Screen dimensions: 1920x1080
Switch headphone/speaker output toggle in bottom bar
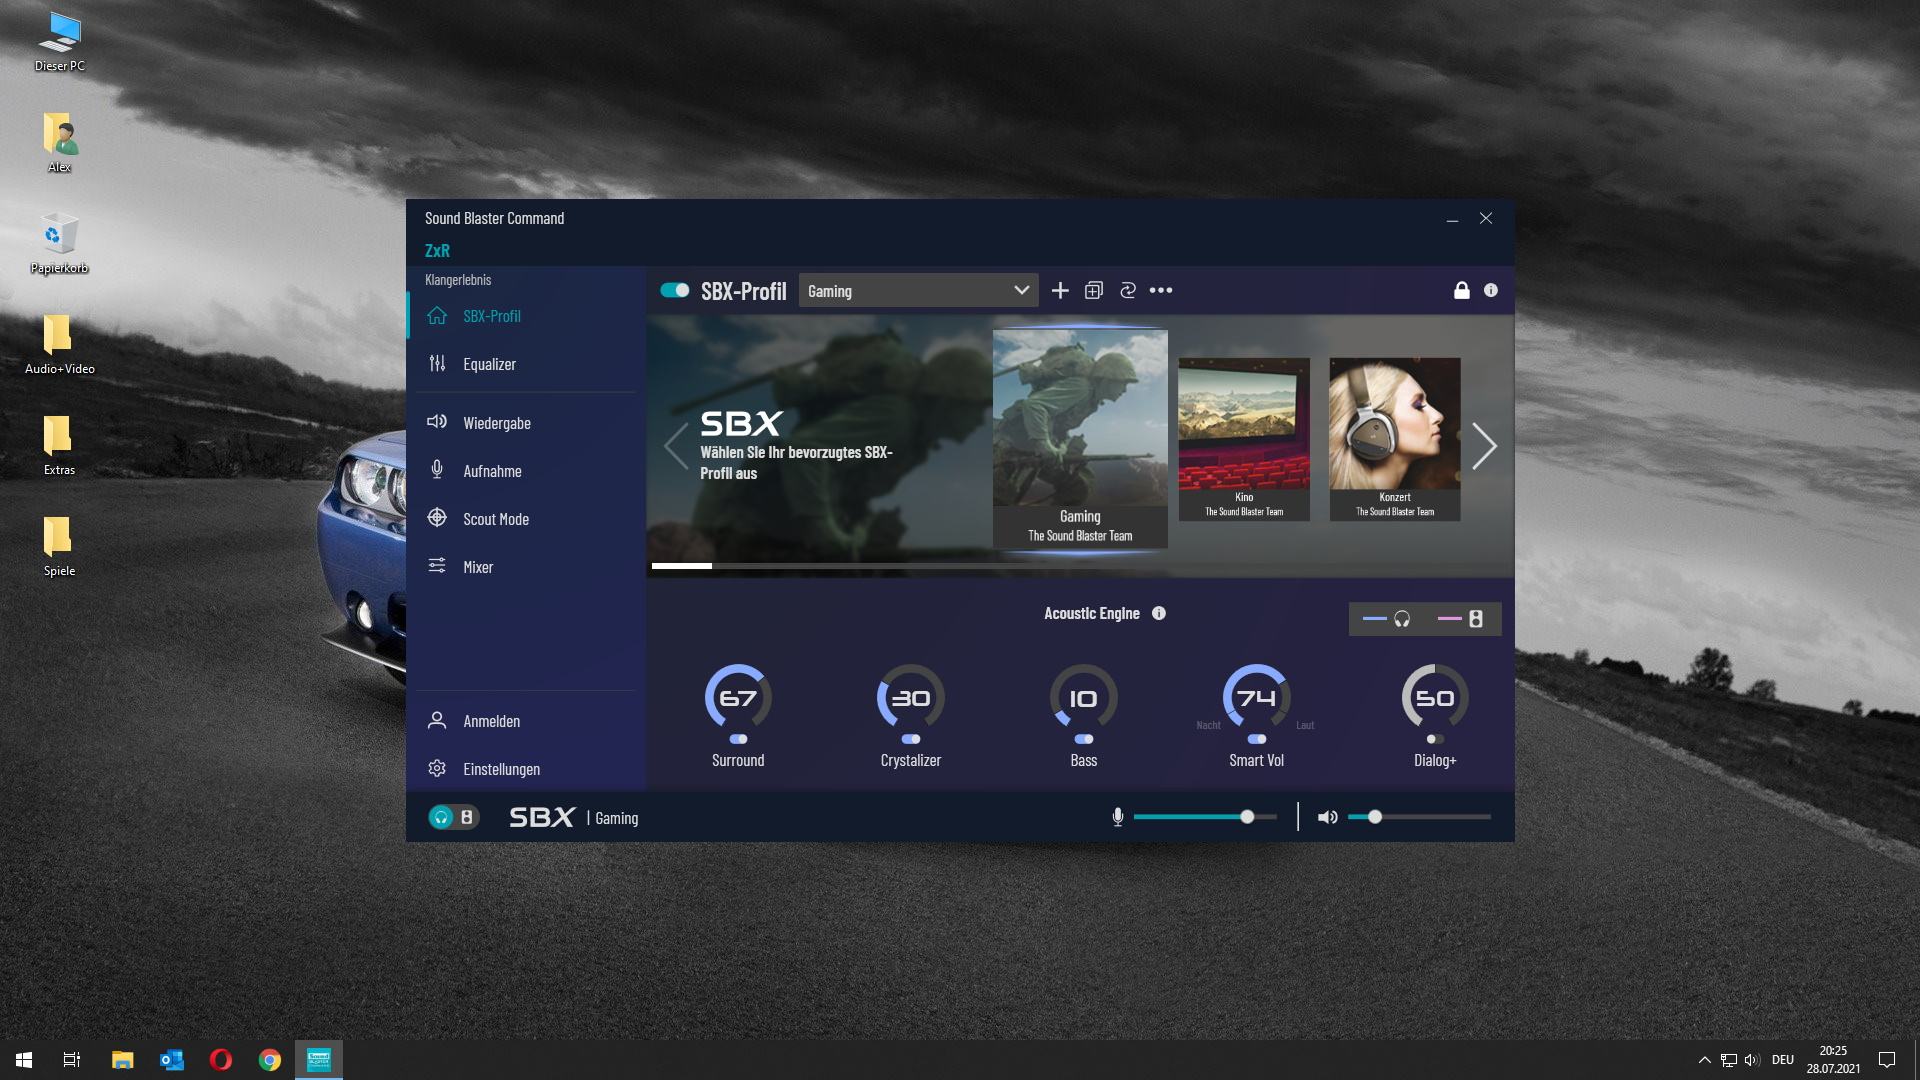[x=453, y=817]
